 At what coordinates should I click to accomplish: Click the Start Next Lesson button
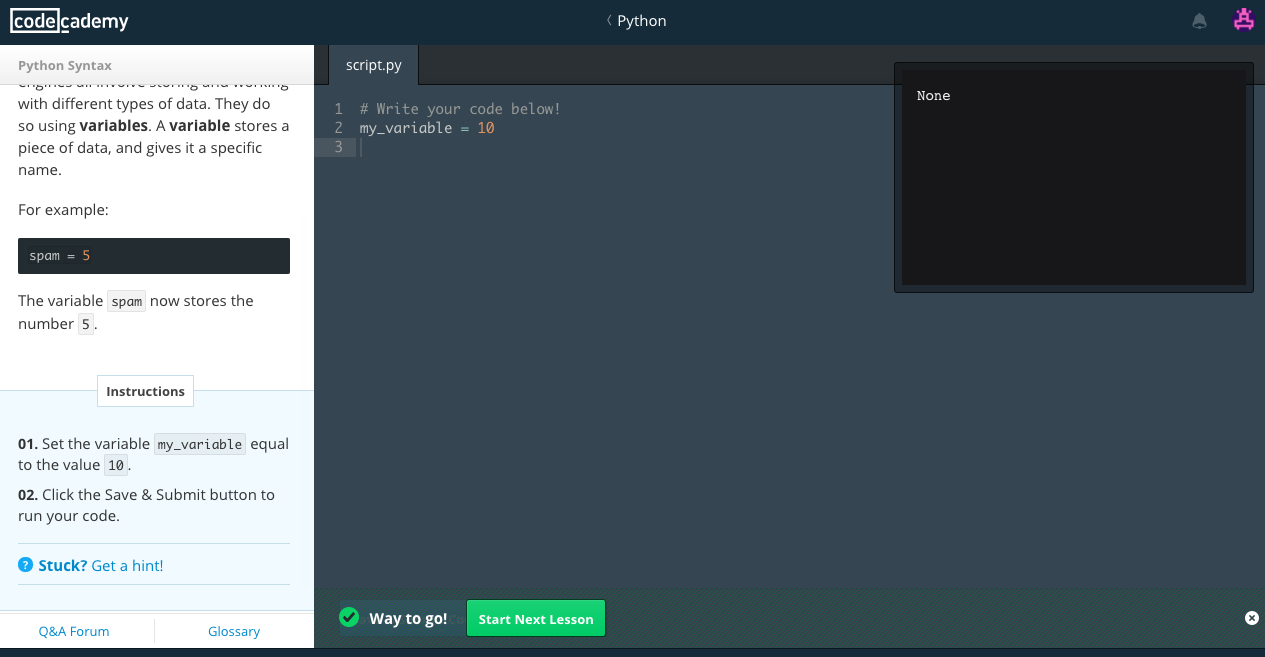536,618
